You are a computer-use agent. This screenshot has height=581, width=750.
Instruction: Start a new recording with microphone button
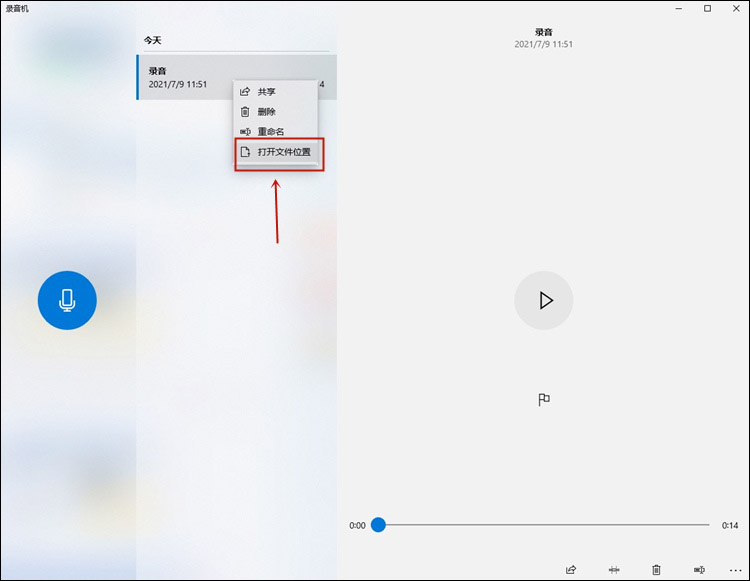(x=67, y=300)
